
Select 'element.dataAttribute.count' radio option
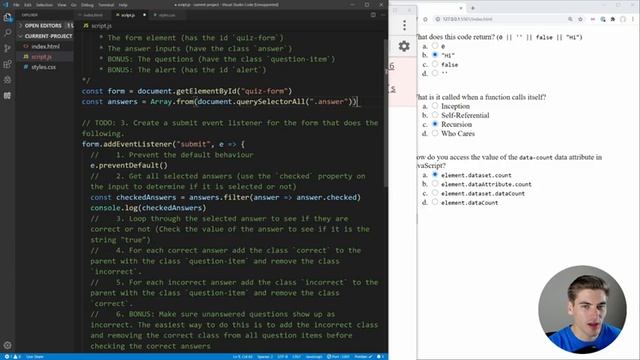click(x=435, y=184)
